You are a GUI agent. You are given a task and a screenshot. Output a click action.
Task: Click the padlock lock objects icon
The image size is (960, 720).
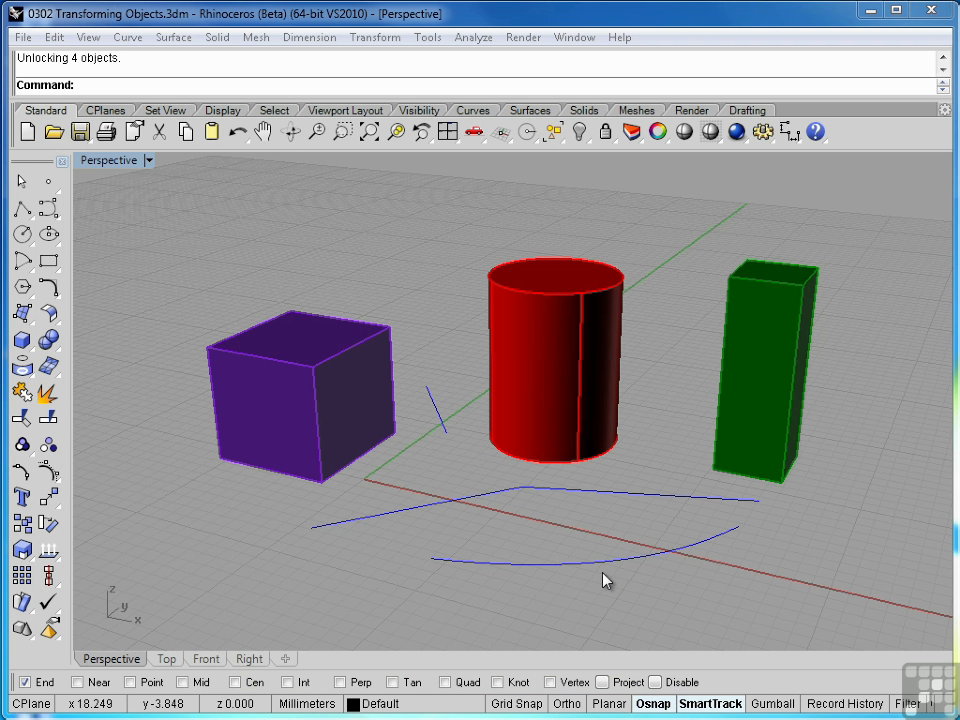click(x=606, y=132)
